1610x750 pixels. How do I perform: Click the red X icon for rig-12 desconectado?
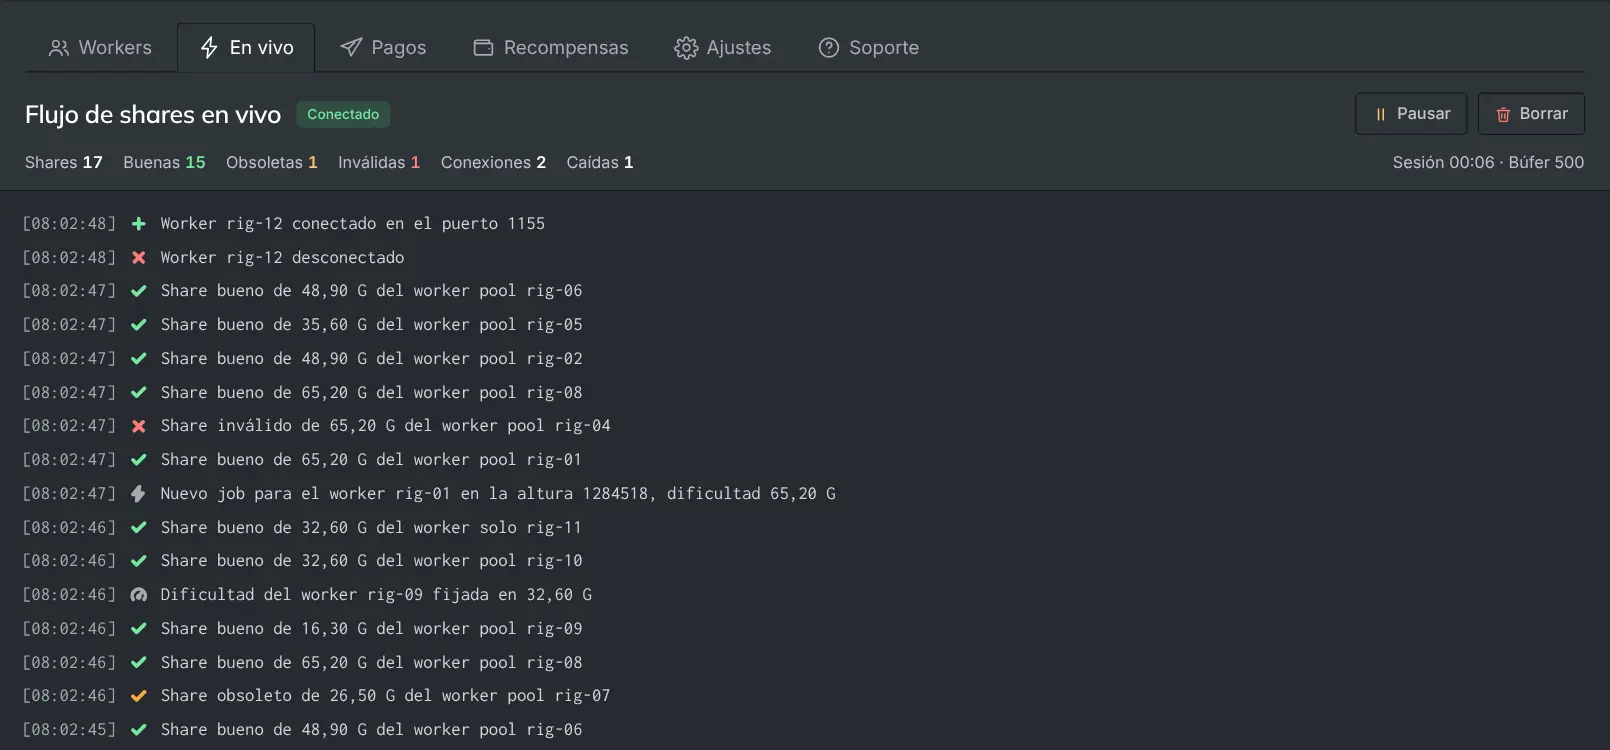tap(139, 258)
